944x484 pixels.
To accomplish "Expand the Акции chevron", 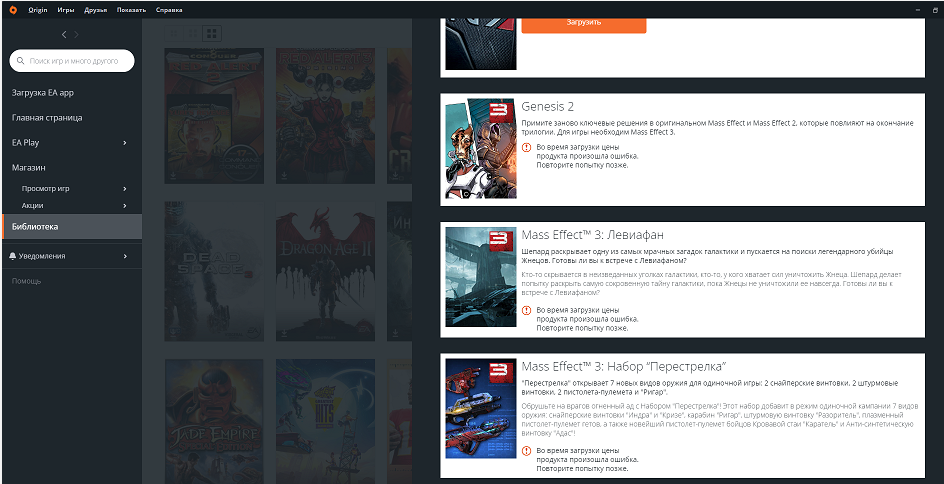I will click(x=125, y=206).
